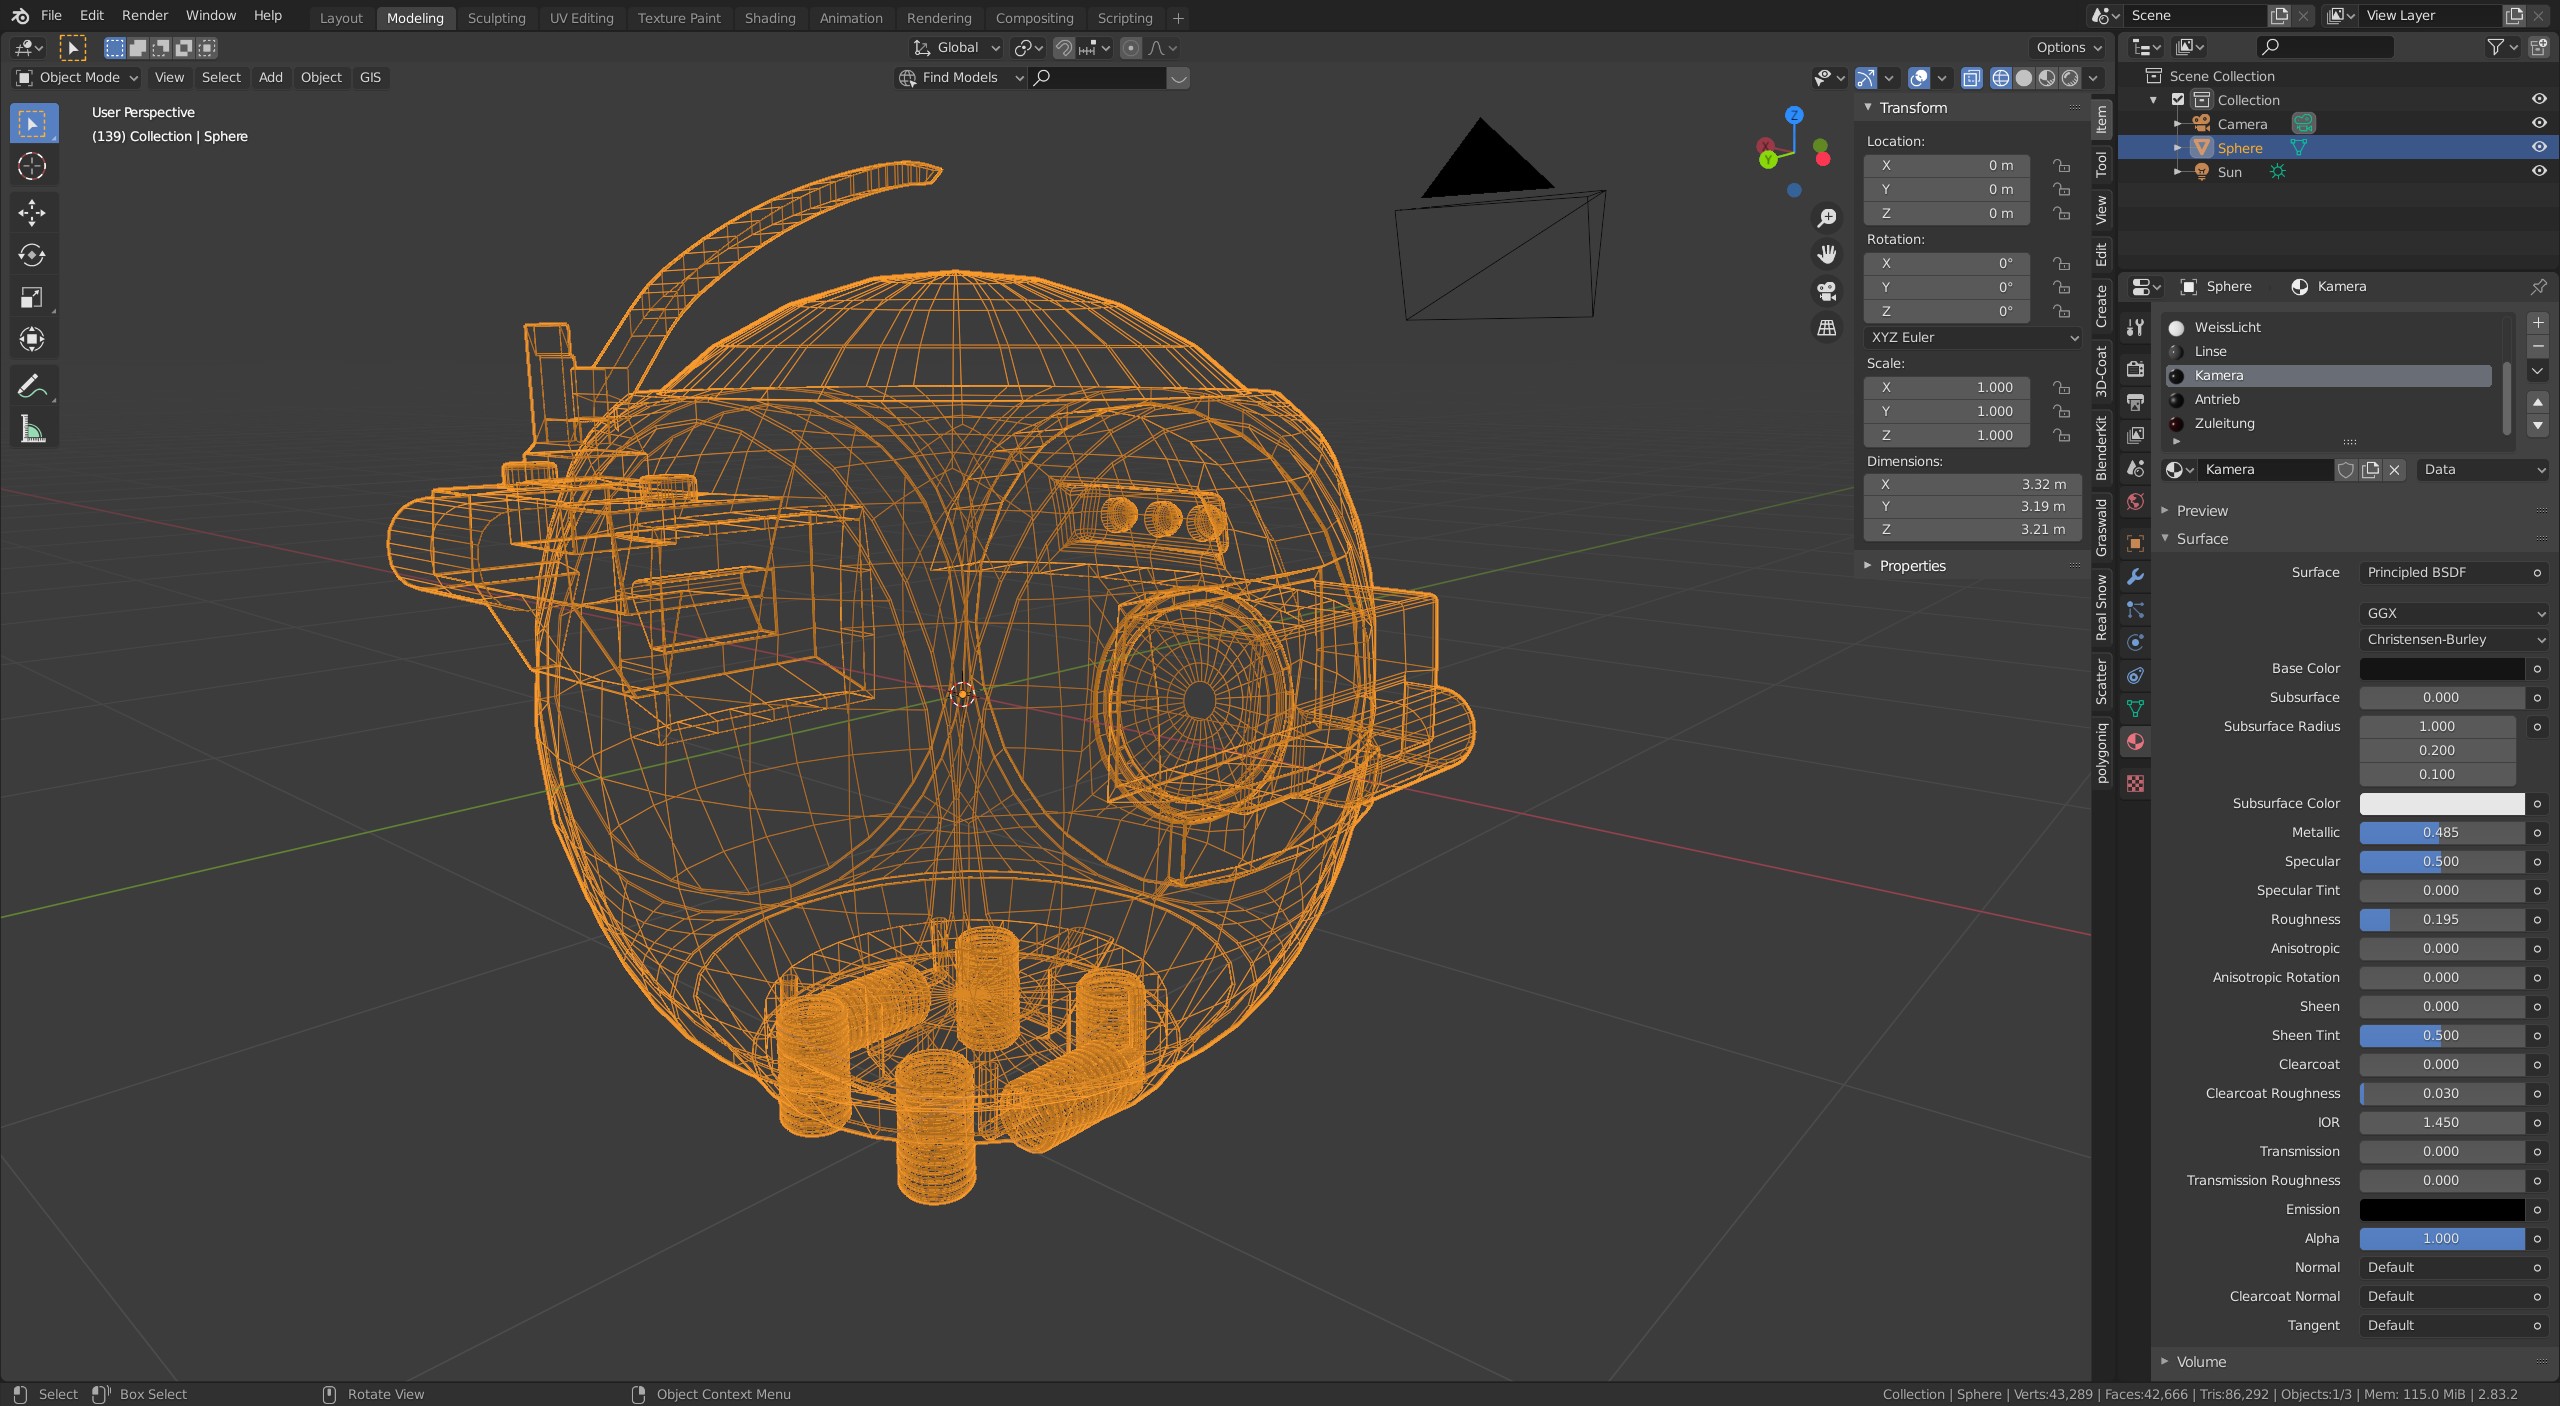Pick the Measure tool
Screen dimensions: 2560x1406
coord(32,430)
